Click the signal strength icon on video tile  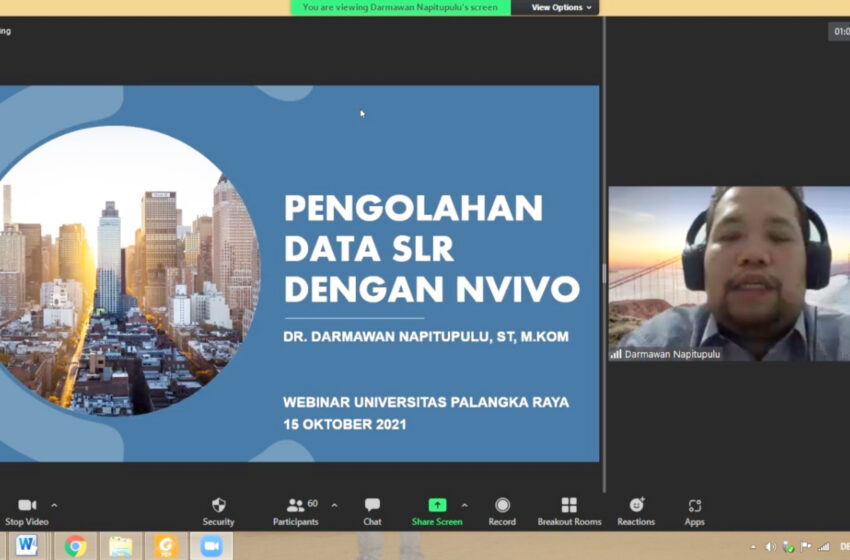pos(615,355)
